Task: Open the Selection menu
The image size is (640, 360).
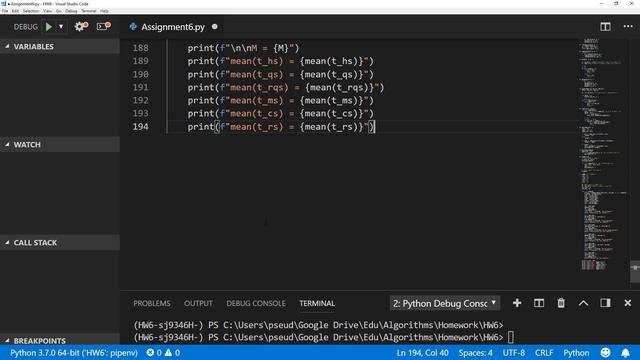Action: pyautogui.click(x=31, y=11)
